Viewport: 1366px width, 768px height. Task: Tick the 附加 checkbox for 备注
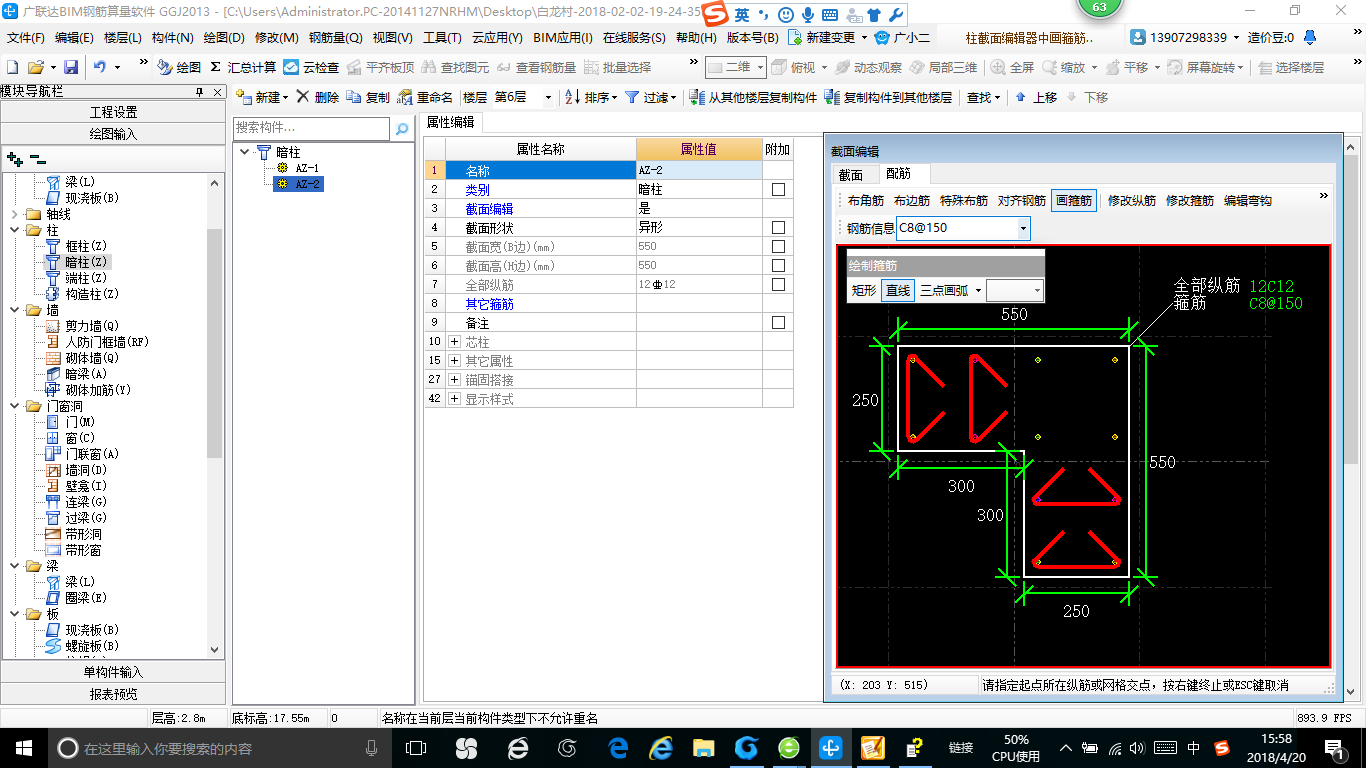click(x=778, y=323)
